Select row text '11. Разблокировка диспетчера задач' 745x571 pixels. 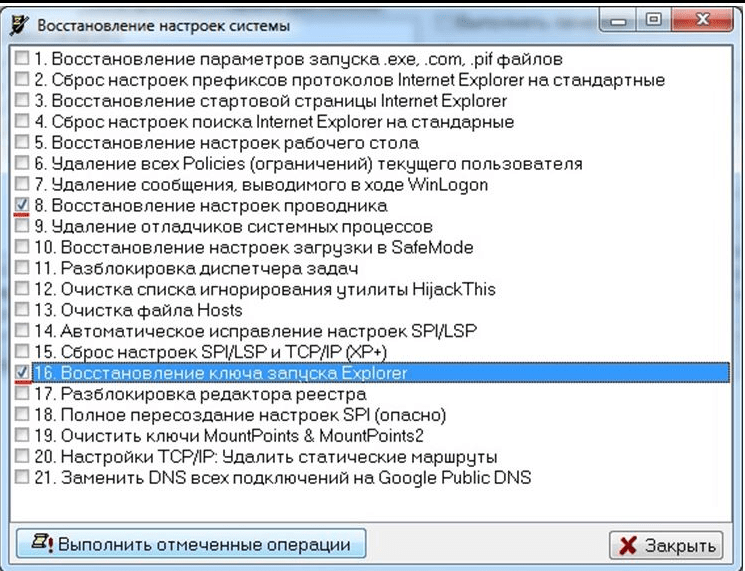(196, 268)
